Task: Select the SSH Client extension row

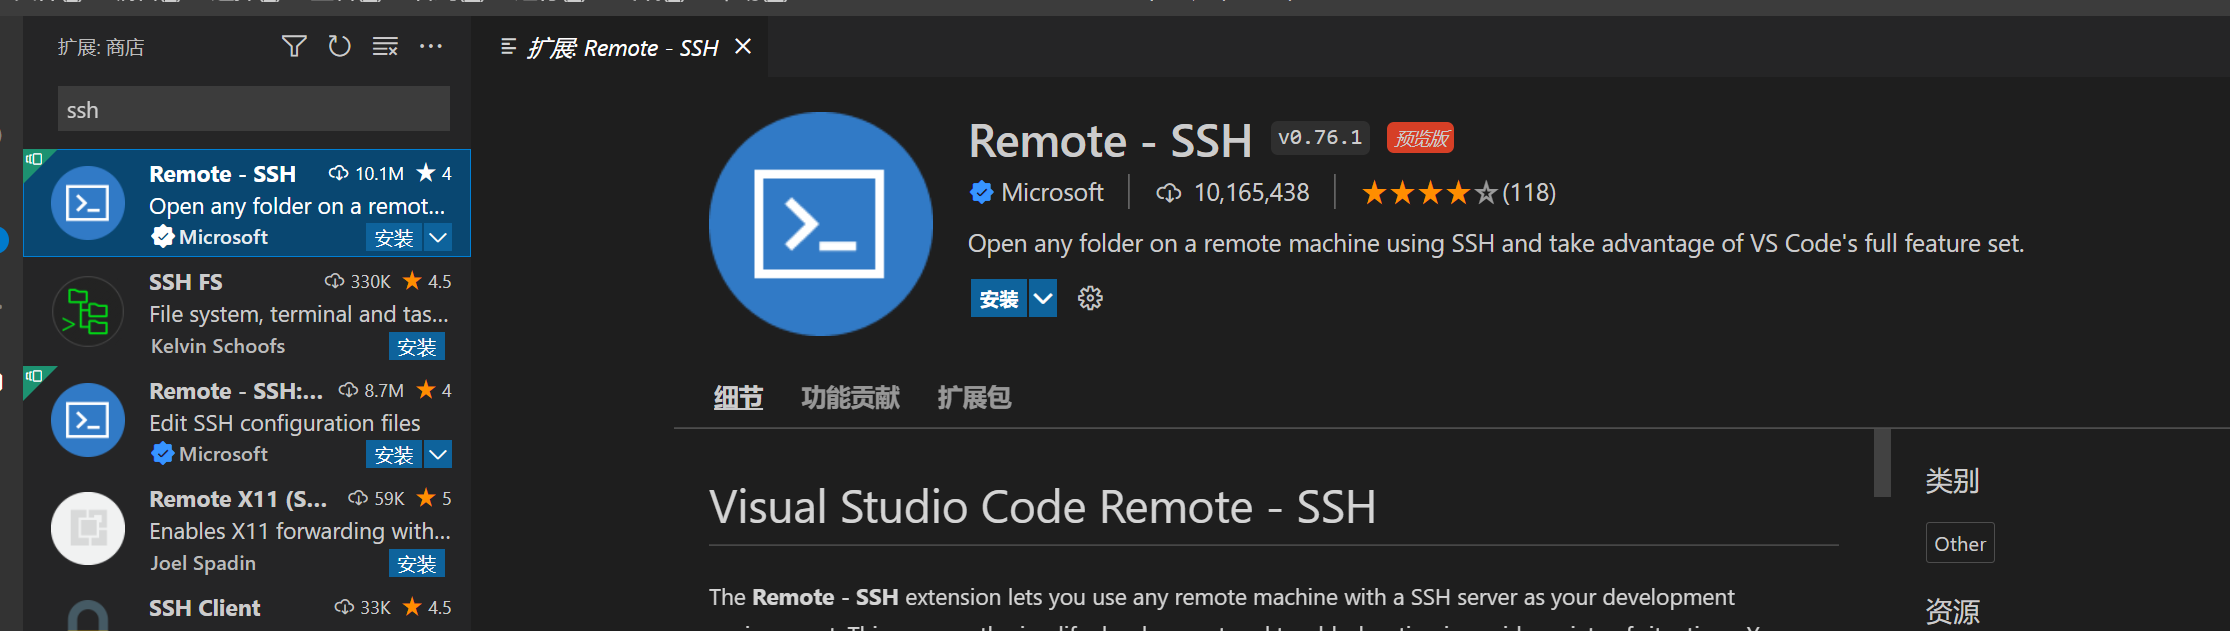Action: [x=247, y=609]
